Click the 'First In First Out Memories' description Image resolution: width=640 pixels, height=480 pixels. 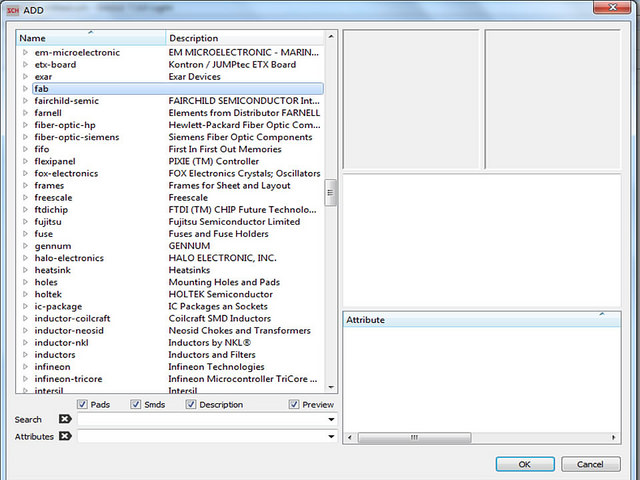coord(225,149)
